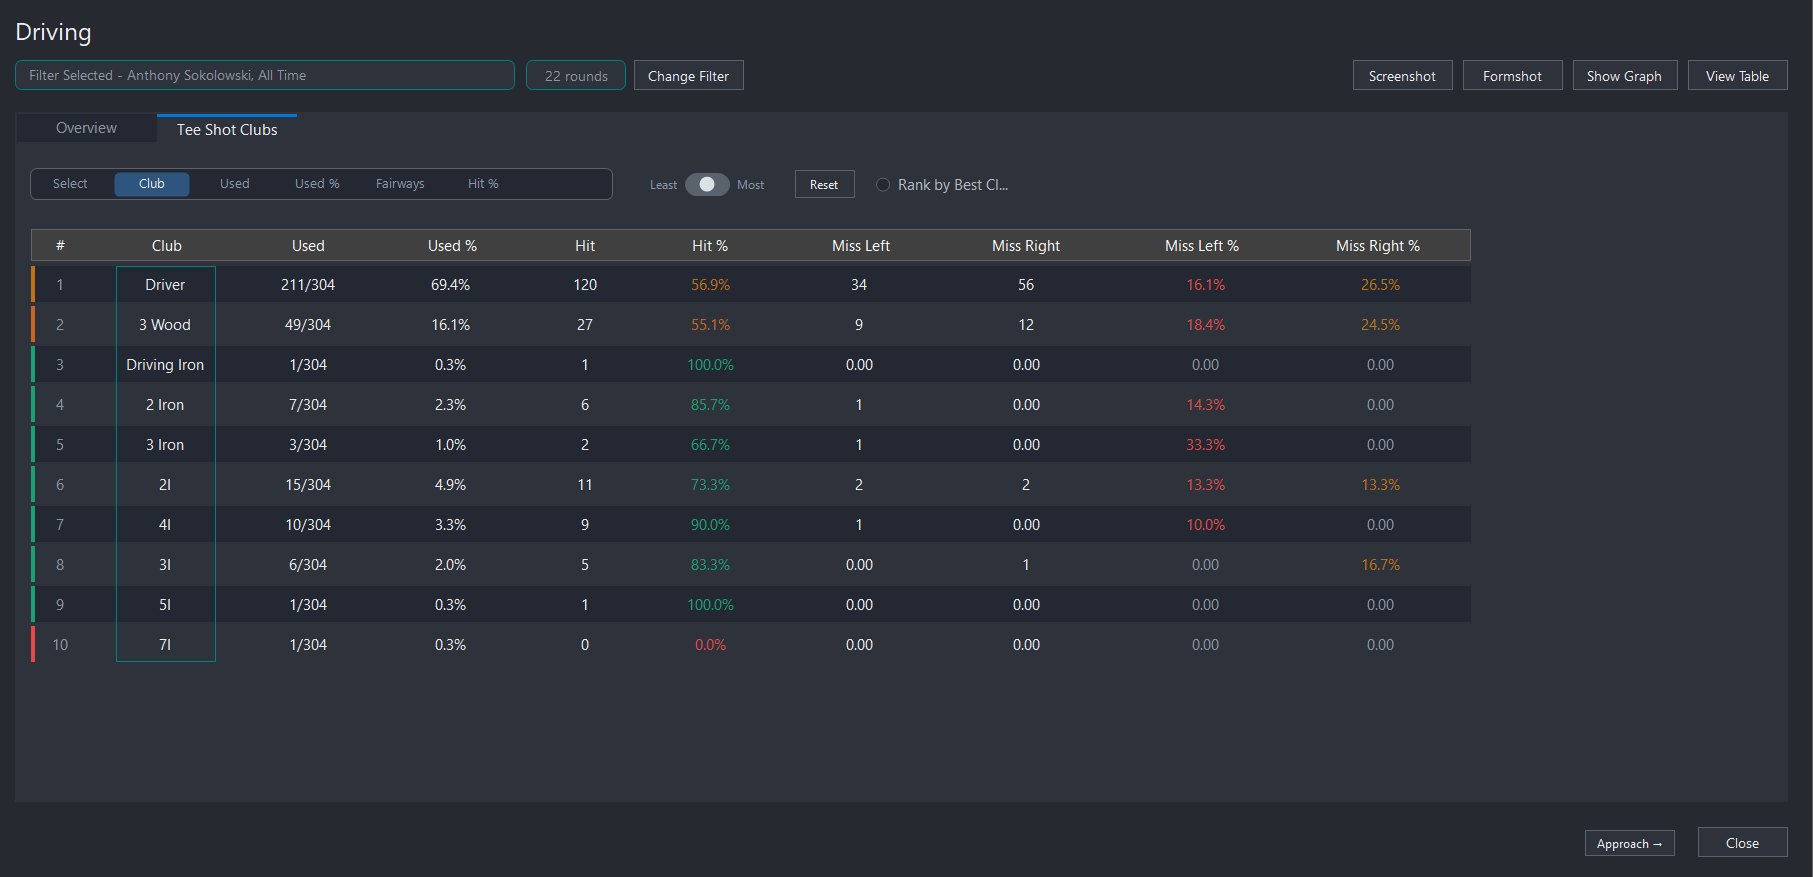The image size is (1813, 877).
Task: Select the 7I club cell
Action: click(x=165, y=645)
